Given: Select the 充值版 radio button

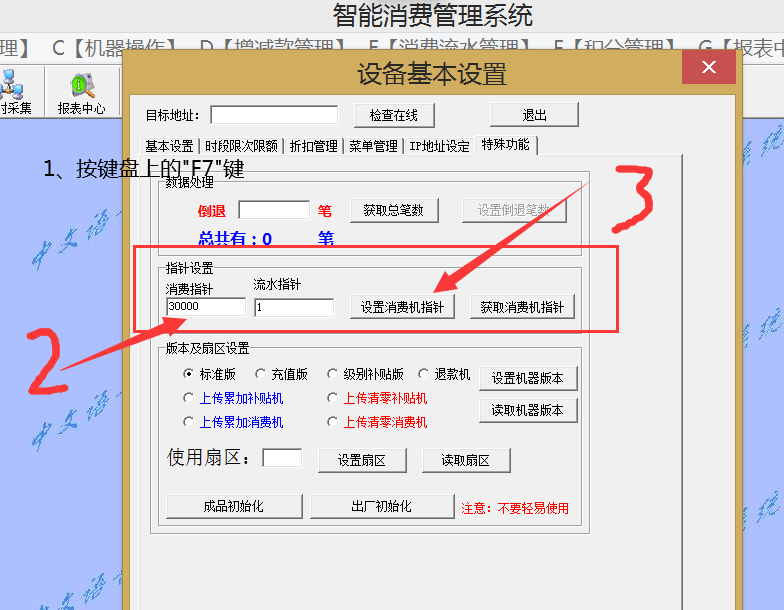Looking at the screenshot, I should 261,374.
